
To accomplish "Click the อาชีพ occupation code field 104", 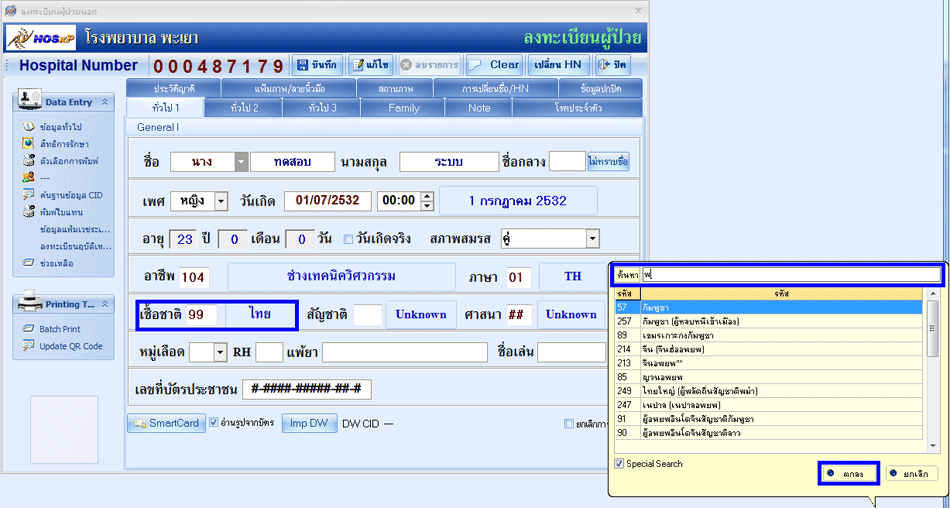I will click(194, 277).
